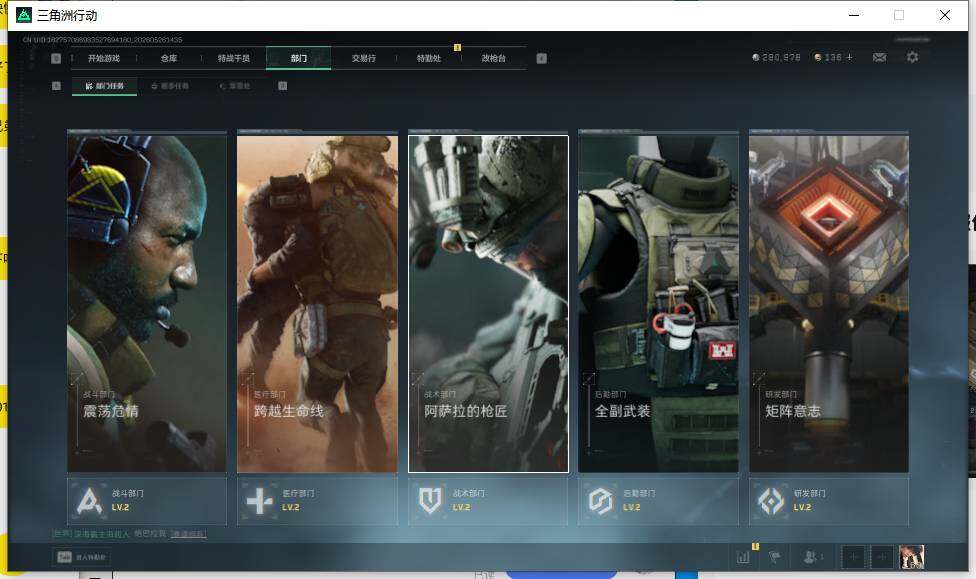
Task: Click the 136 premium currency balance
Action: (x=828, y=57)
